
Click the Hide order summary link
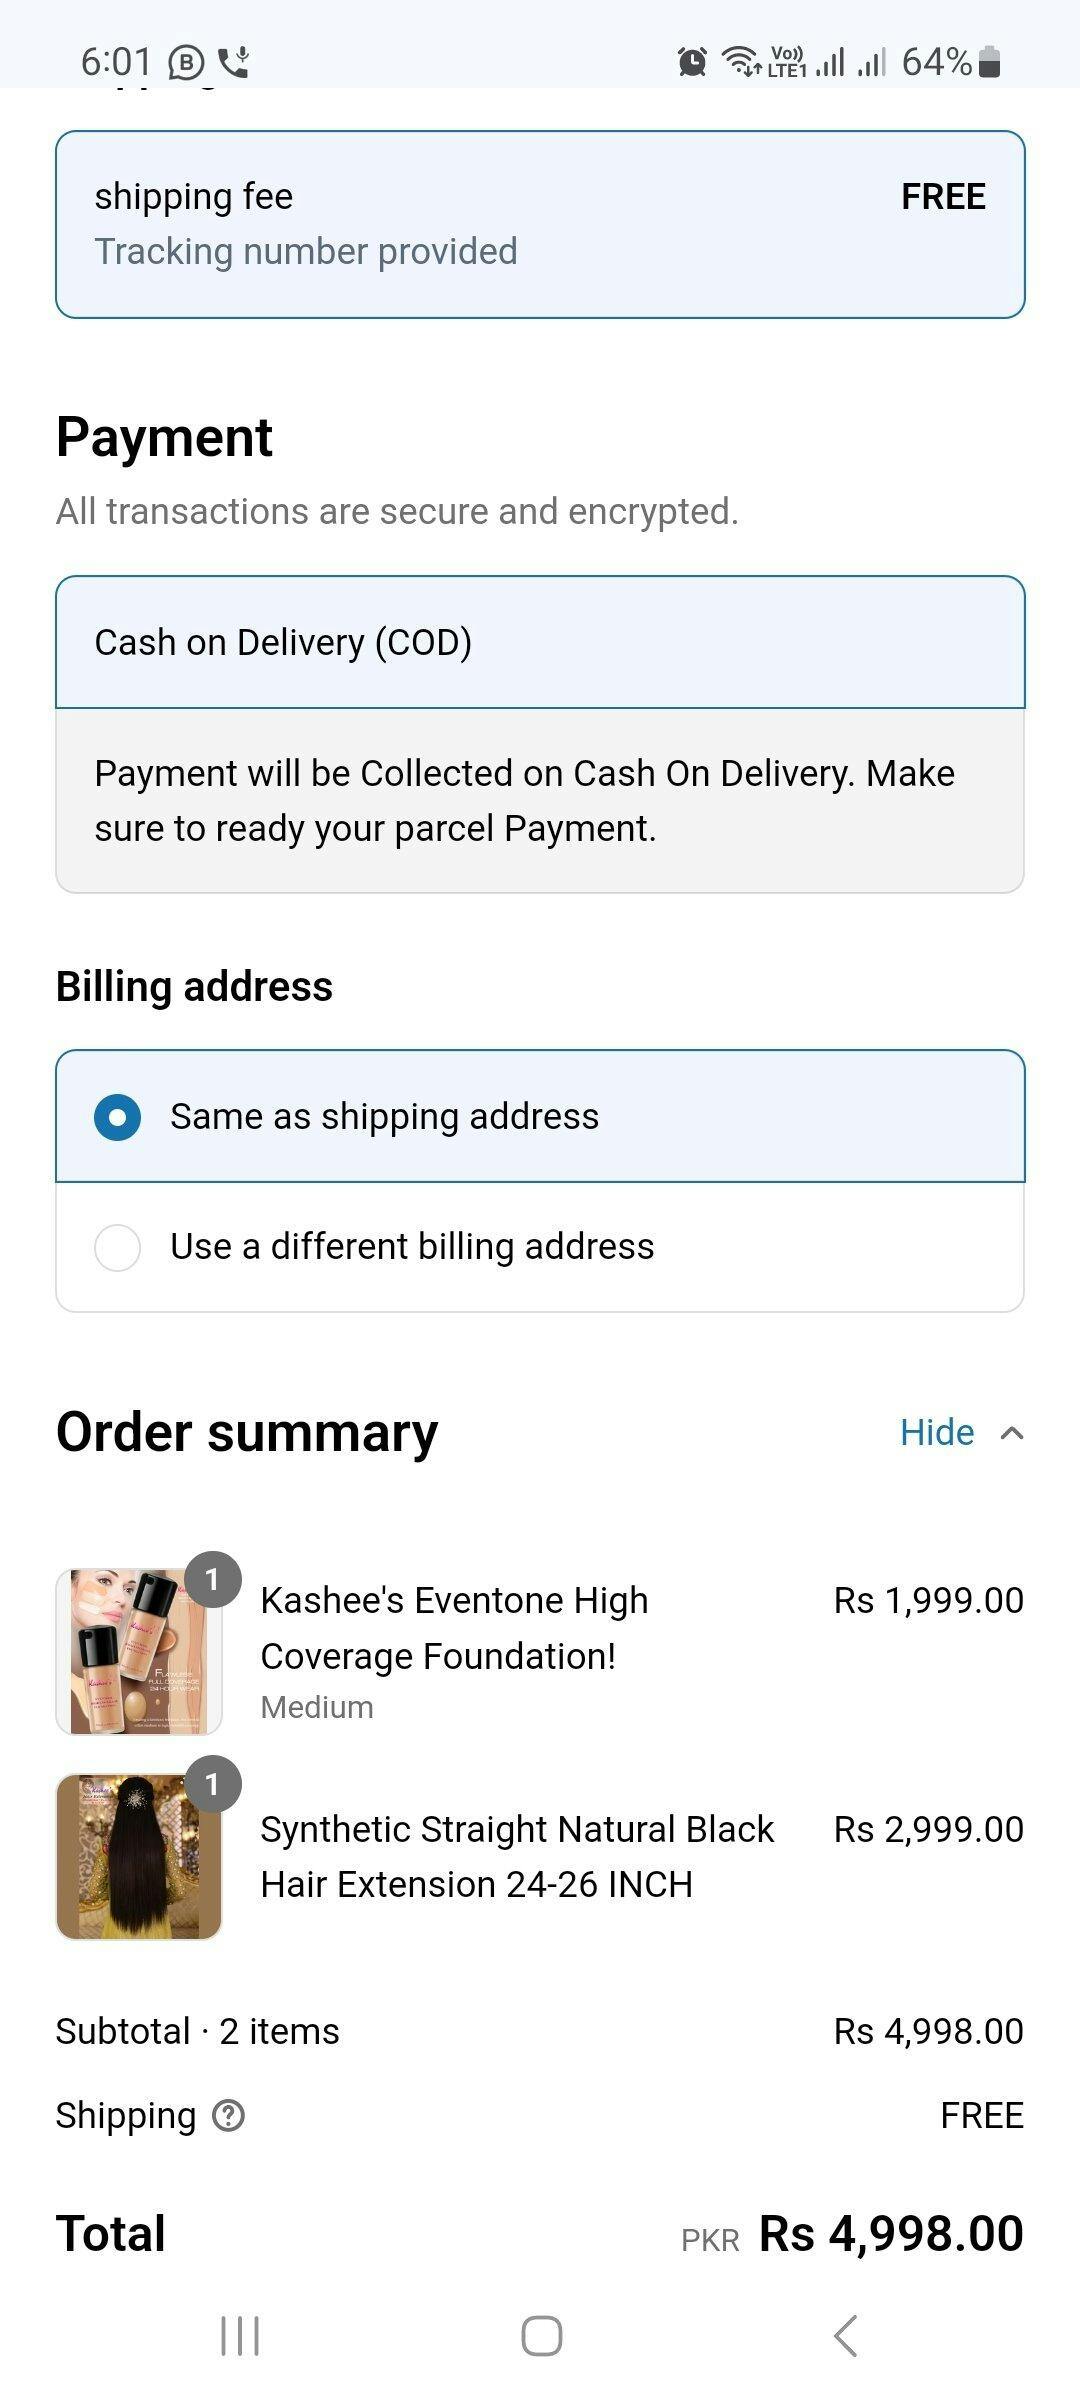(937, 1433)
